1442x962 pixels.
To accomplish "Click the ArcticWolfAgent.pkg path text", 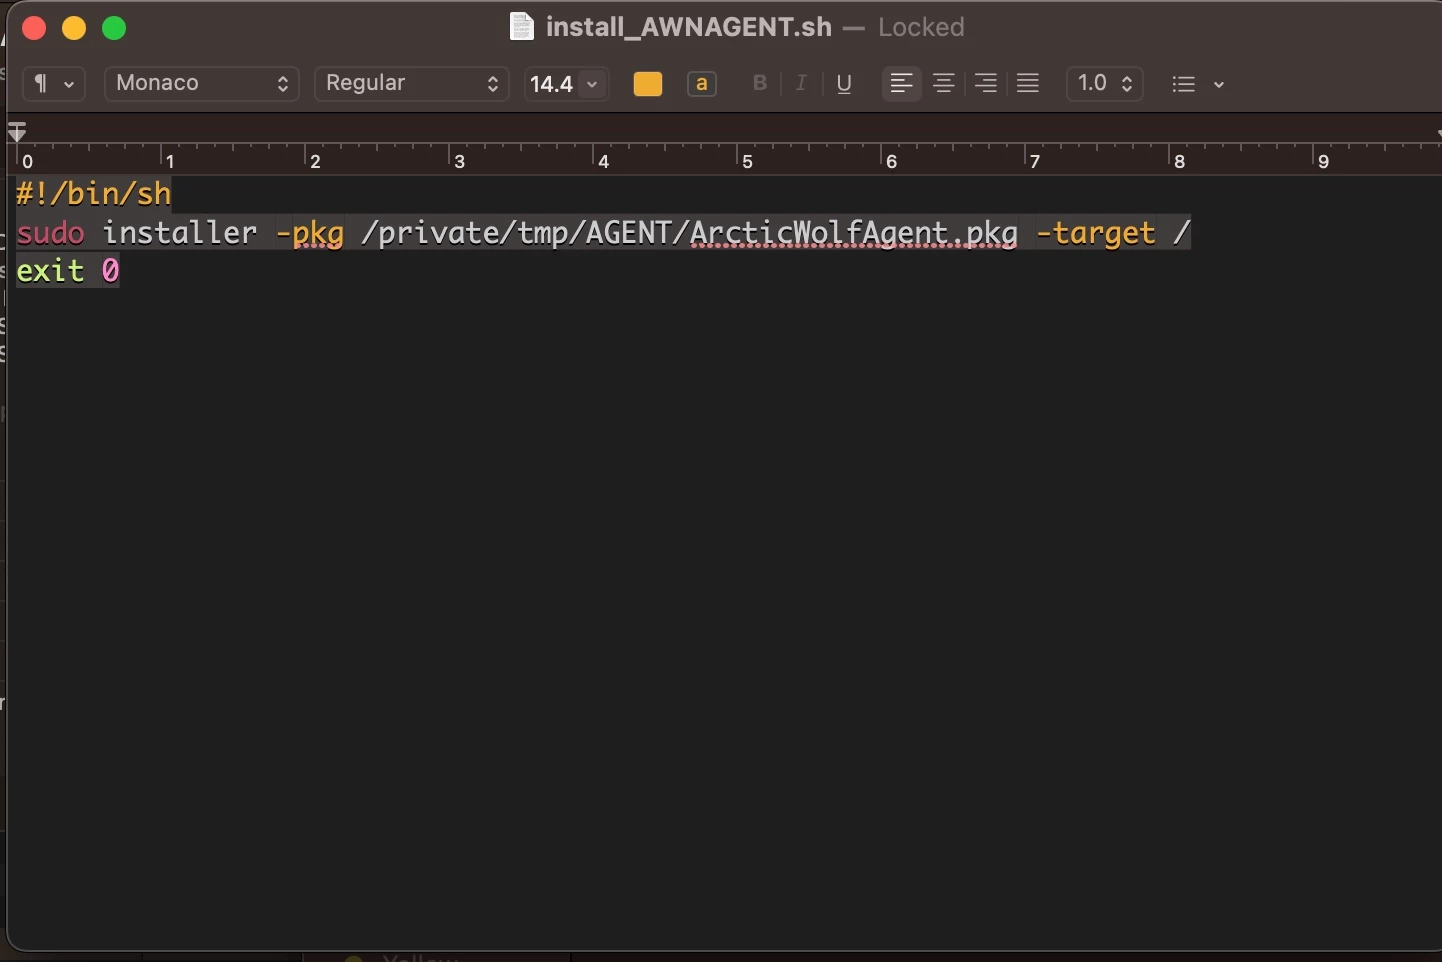I will (x=854, y=233).
